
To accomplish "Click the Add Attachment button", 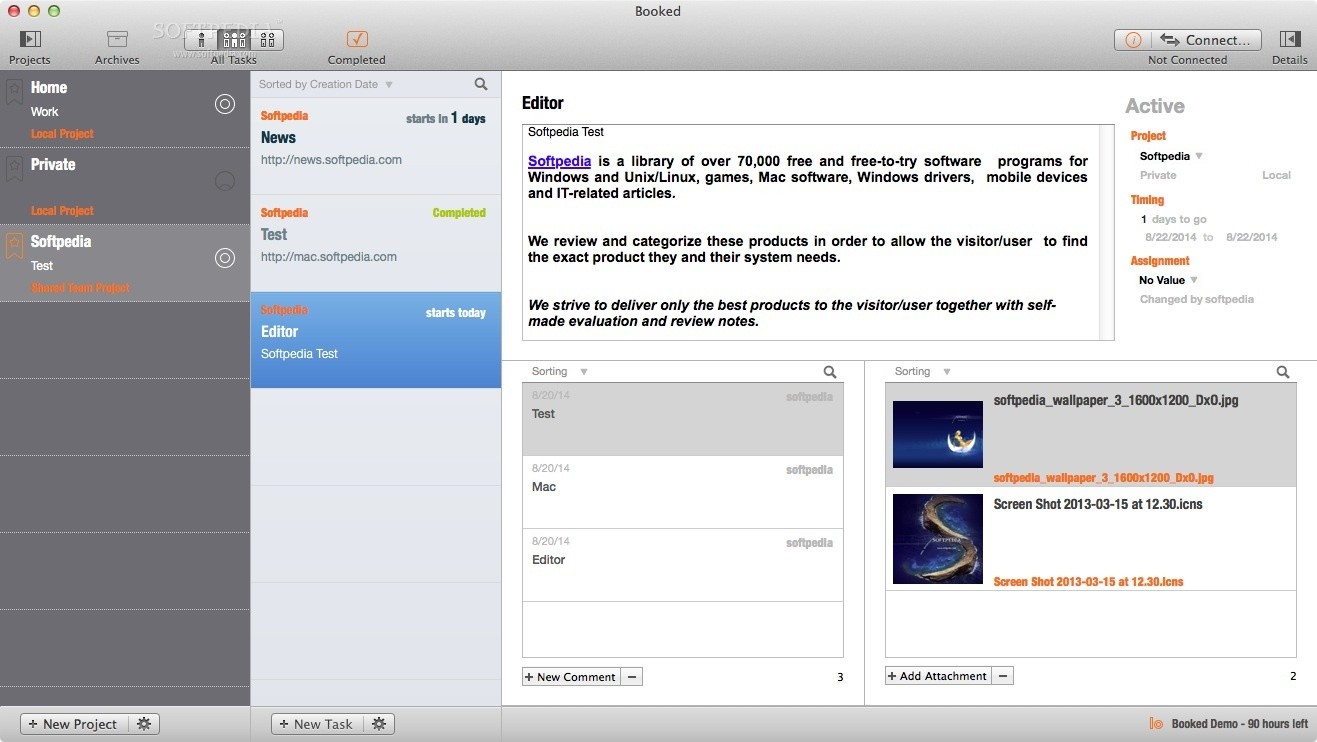I will pos(938,676).
